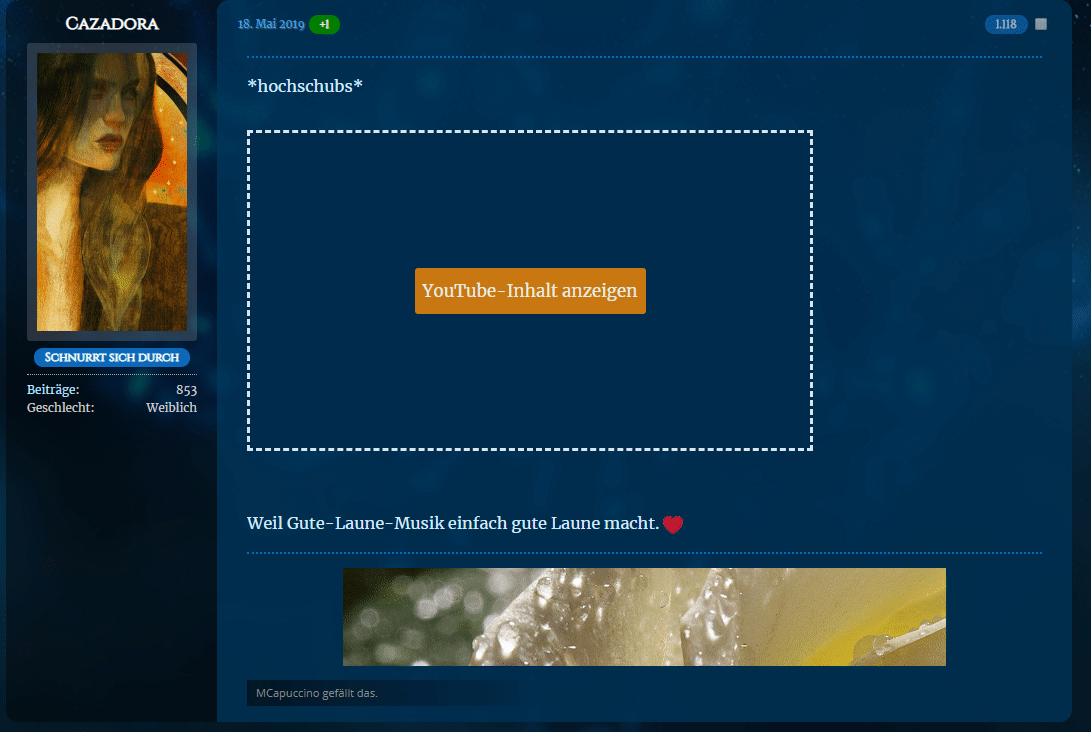Image resolution: width=1091 pixels, height=732 pixels.
Task: Click the red heart emoji
Action: [x=673, y=524]
